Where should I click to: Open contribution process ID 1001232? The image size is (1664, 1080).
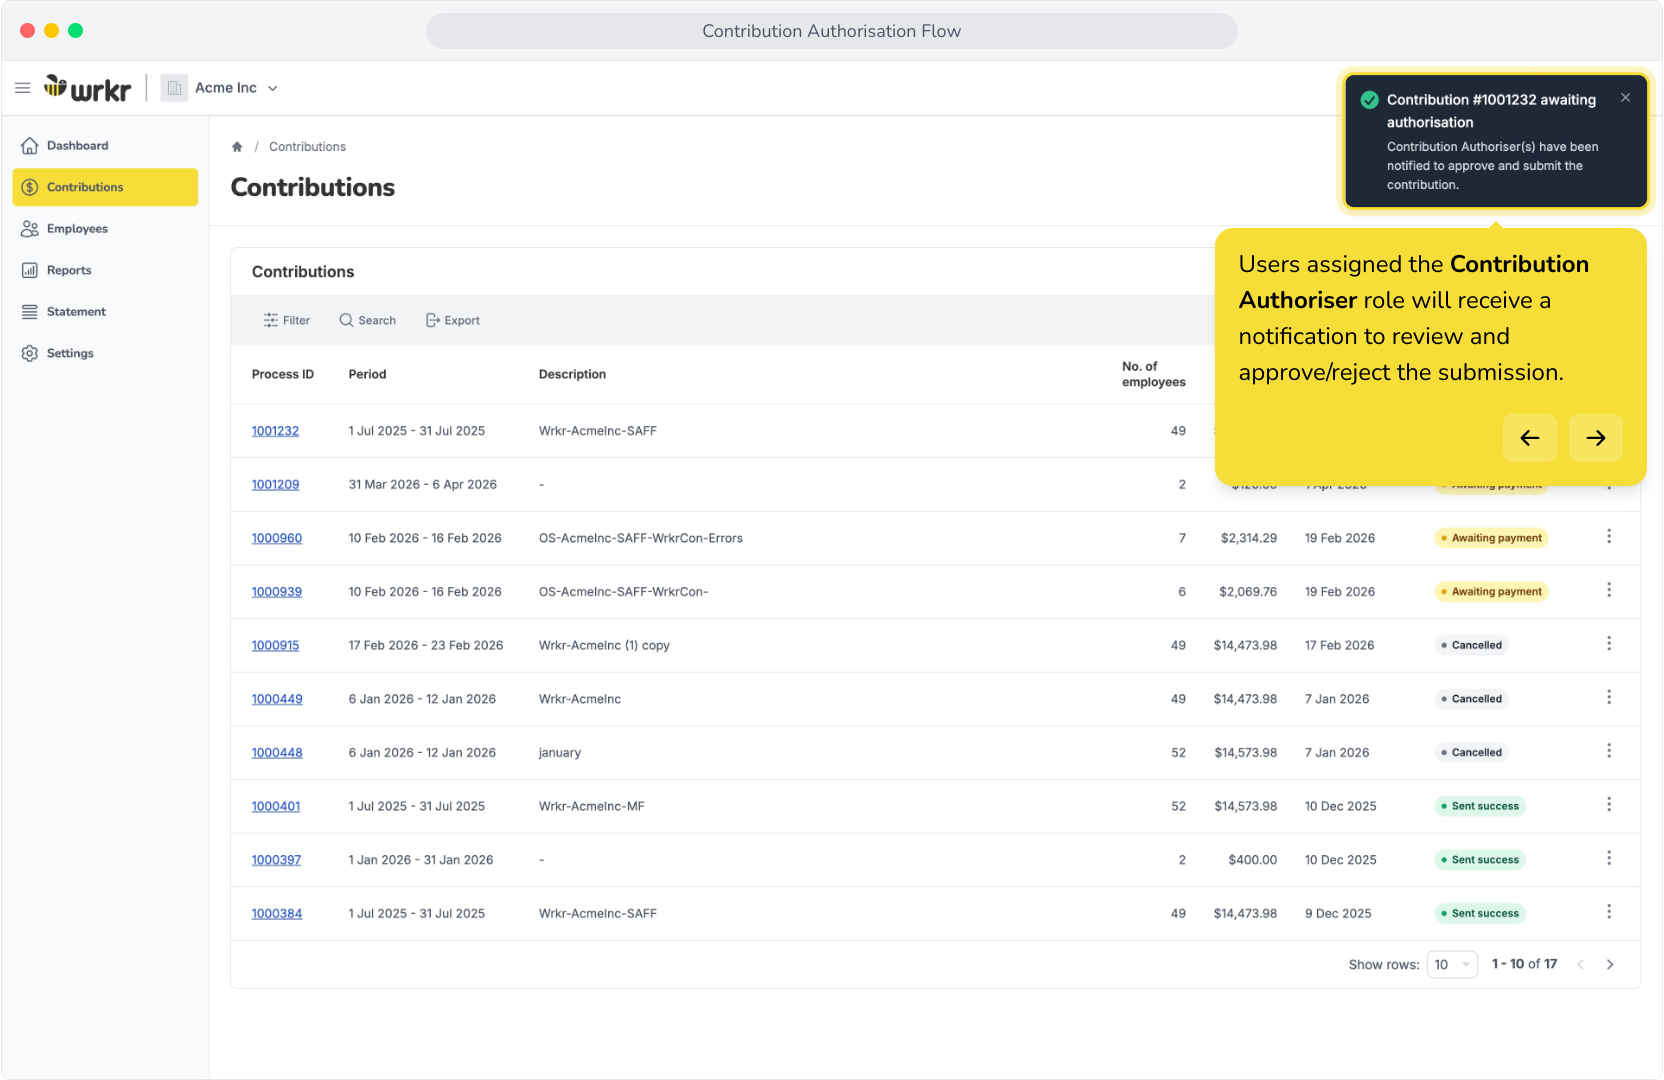coord(275,431)
